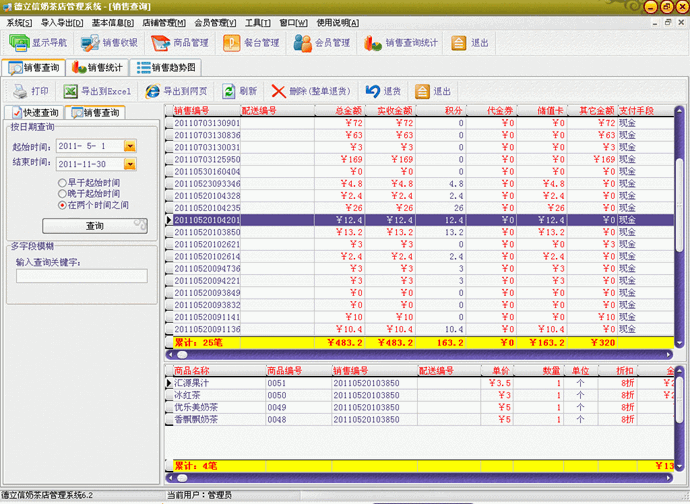Expand the 结束时间 date dropdown

coord(130,164)
